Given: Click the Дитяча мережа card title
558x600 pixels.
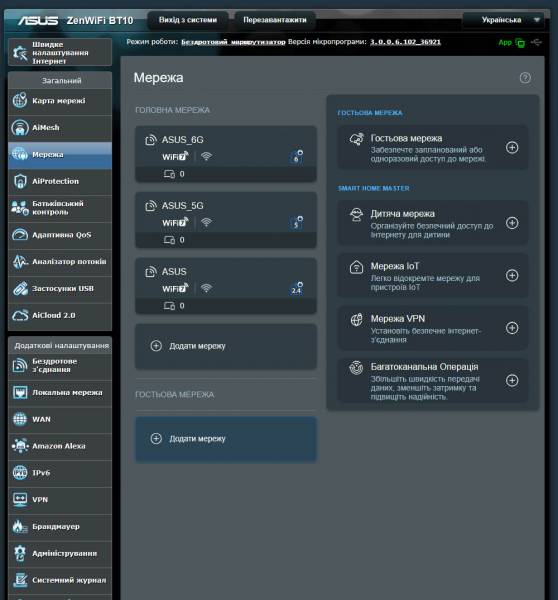Looking at the screenshot, I should pyautogui.click(x=402, y=214).
